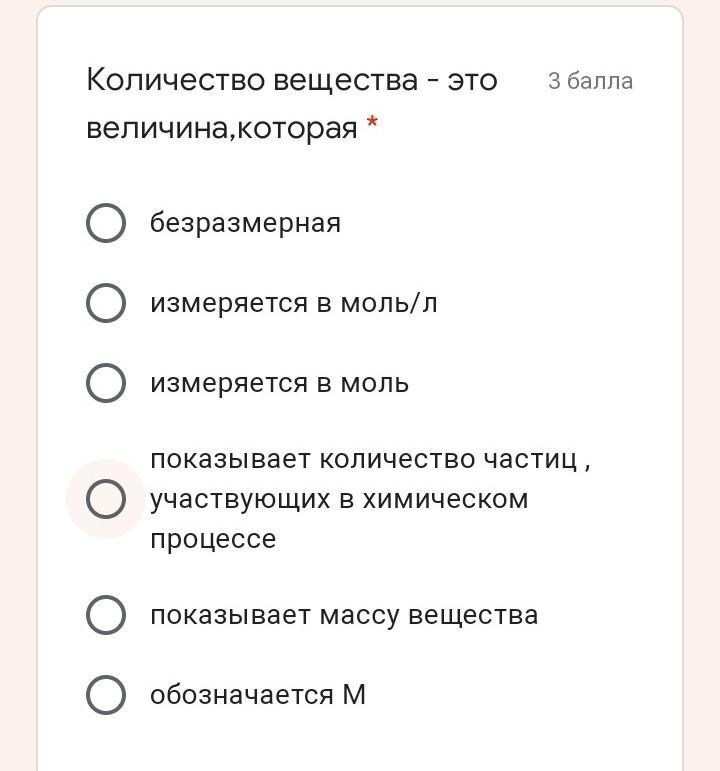
Task: Select the "безразмерная" radio circle
Action: point(106,223)
